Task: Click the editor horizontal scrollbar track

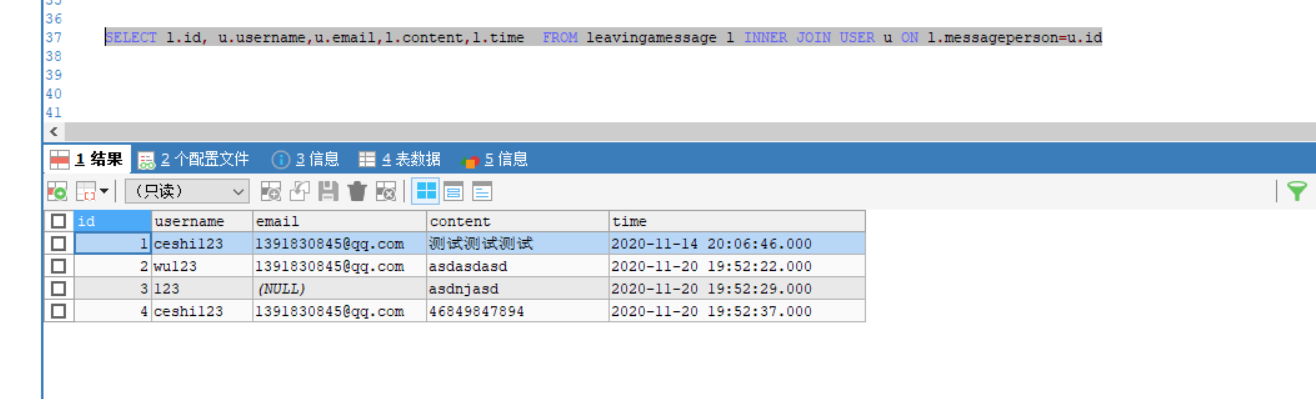Action: coord(690,132)
